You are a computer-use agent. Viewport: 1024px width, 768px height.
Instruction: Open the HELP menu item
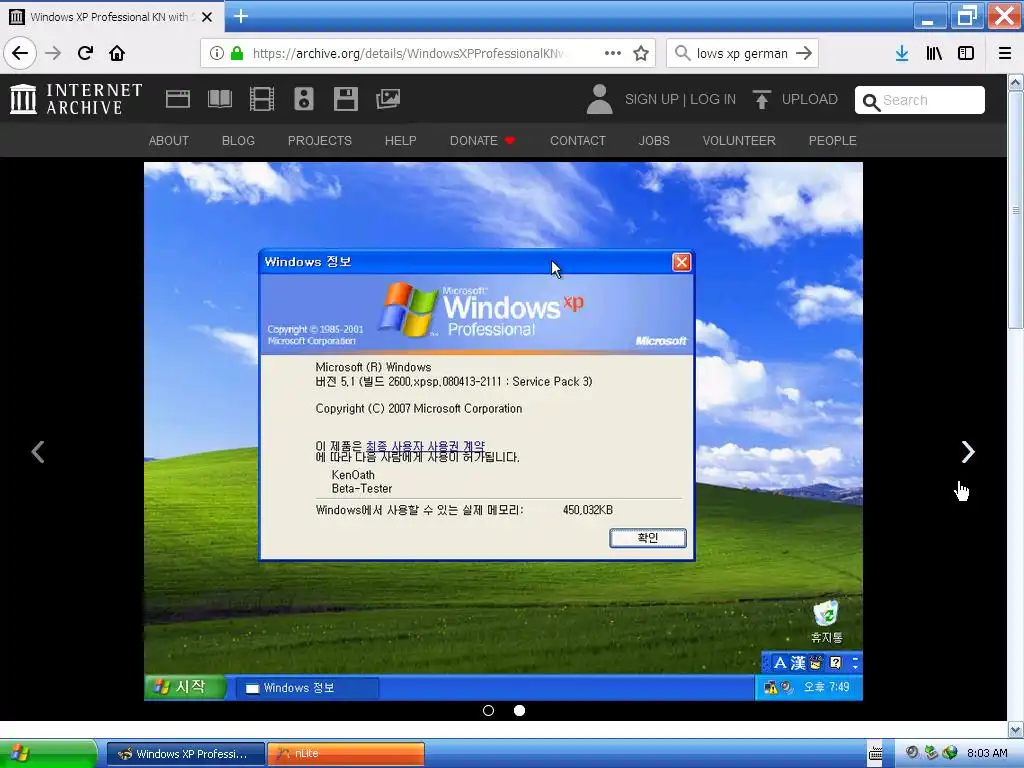point(400,140)
